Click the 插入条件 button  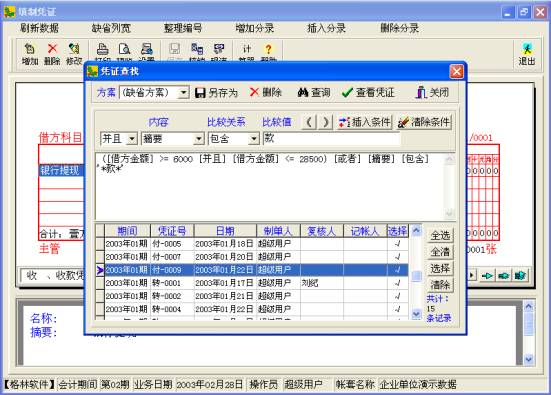364,122
